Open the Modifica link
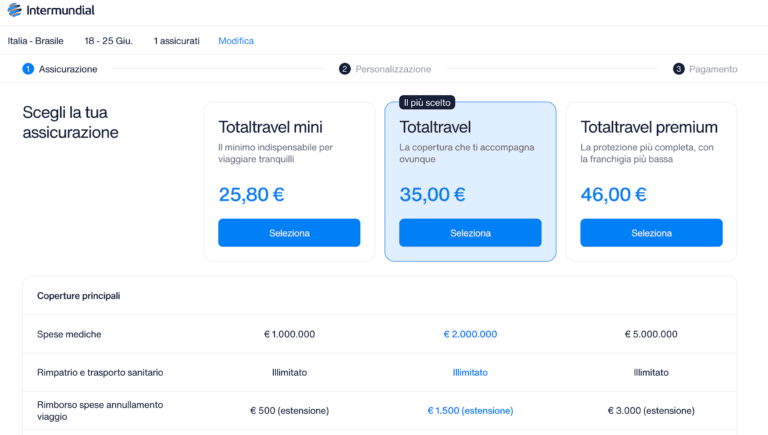The height and width of the screenshot is (435, 768). click(x=236, y=41)
